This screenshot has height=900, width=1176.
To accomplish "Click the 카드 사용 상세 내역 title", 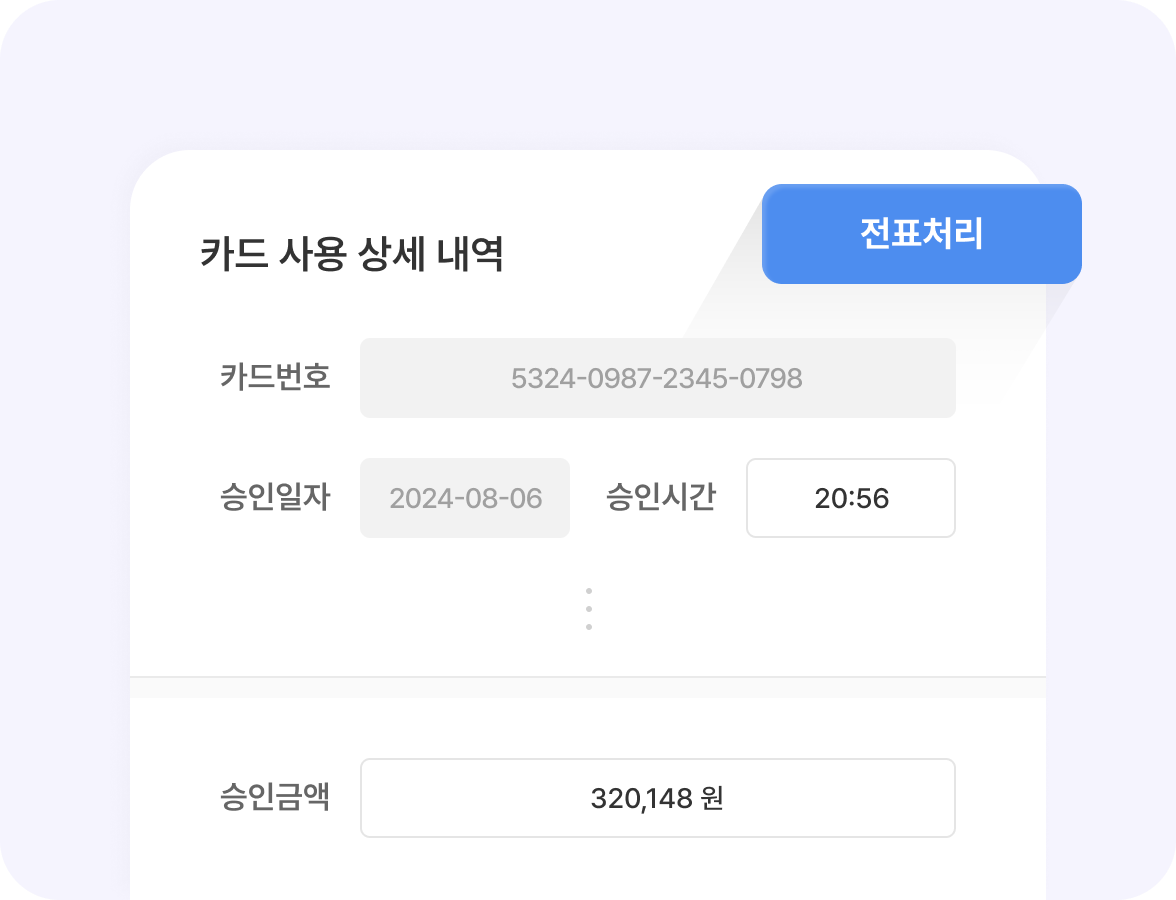I will [352, 252].
